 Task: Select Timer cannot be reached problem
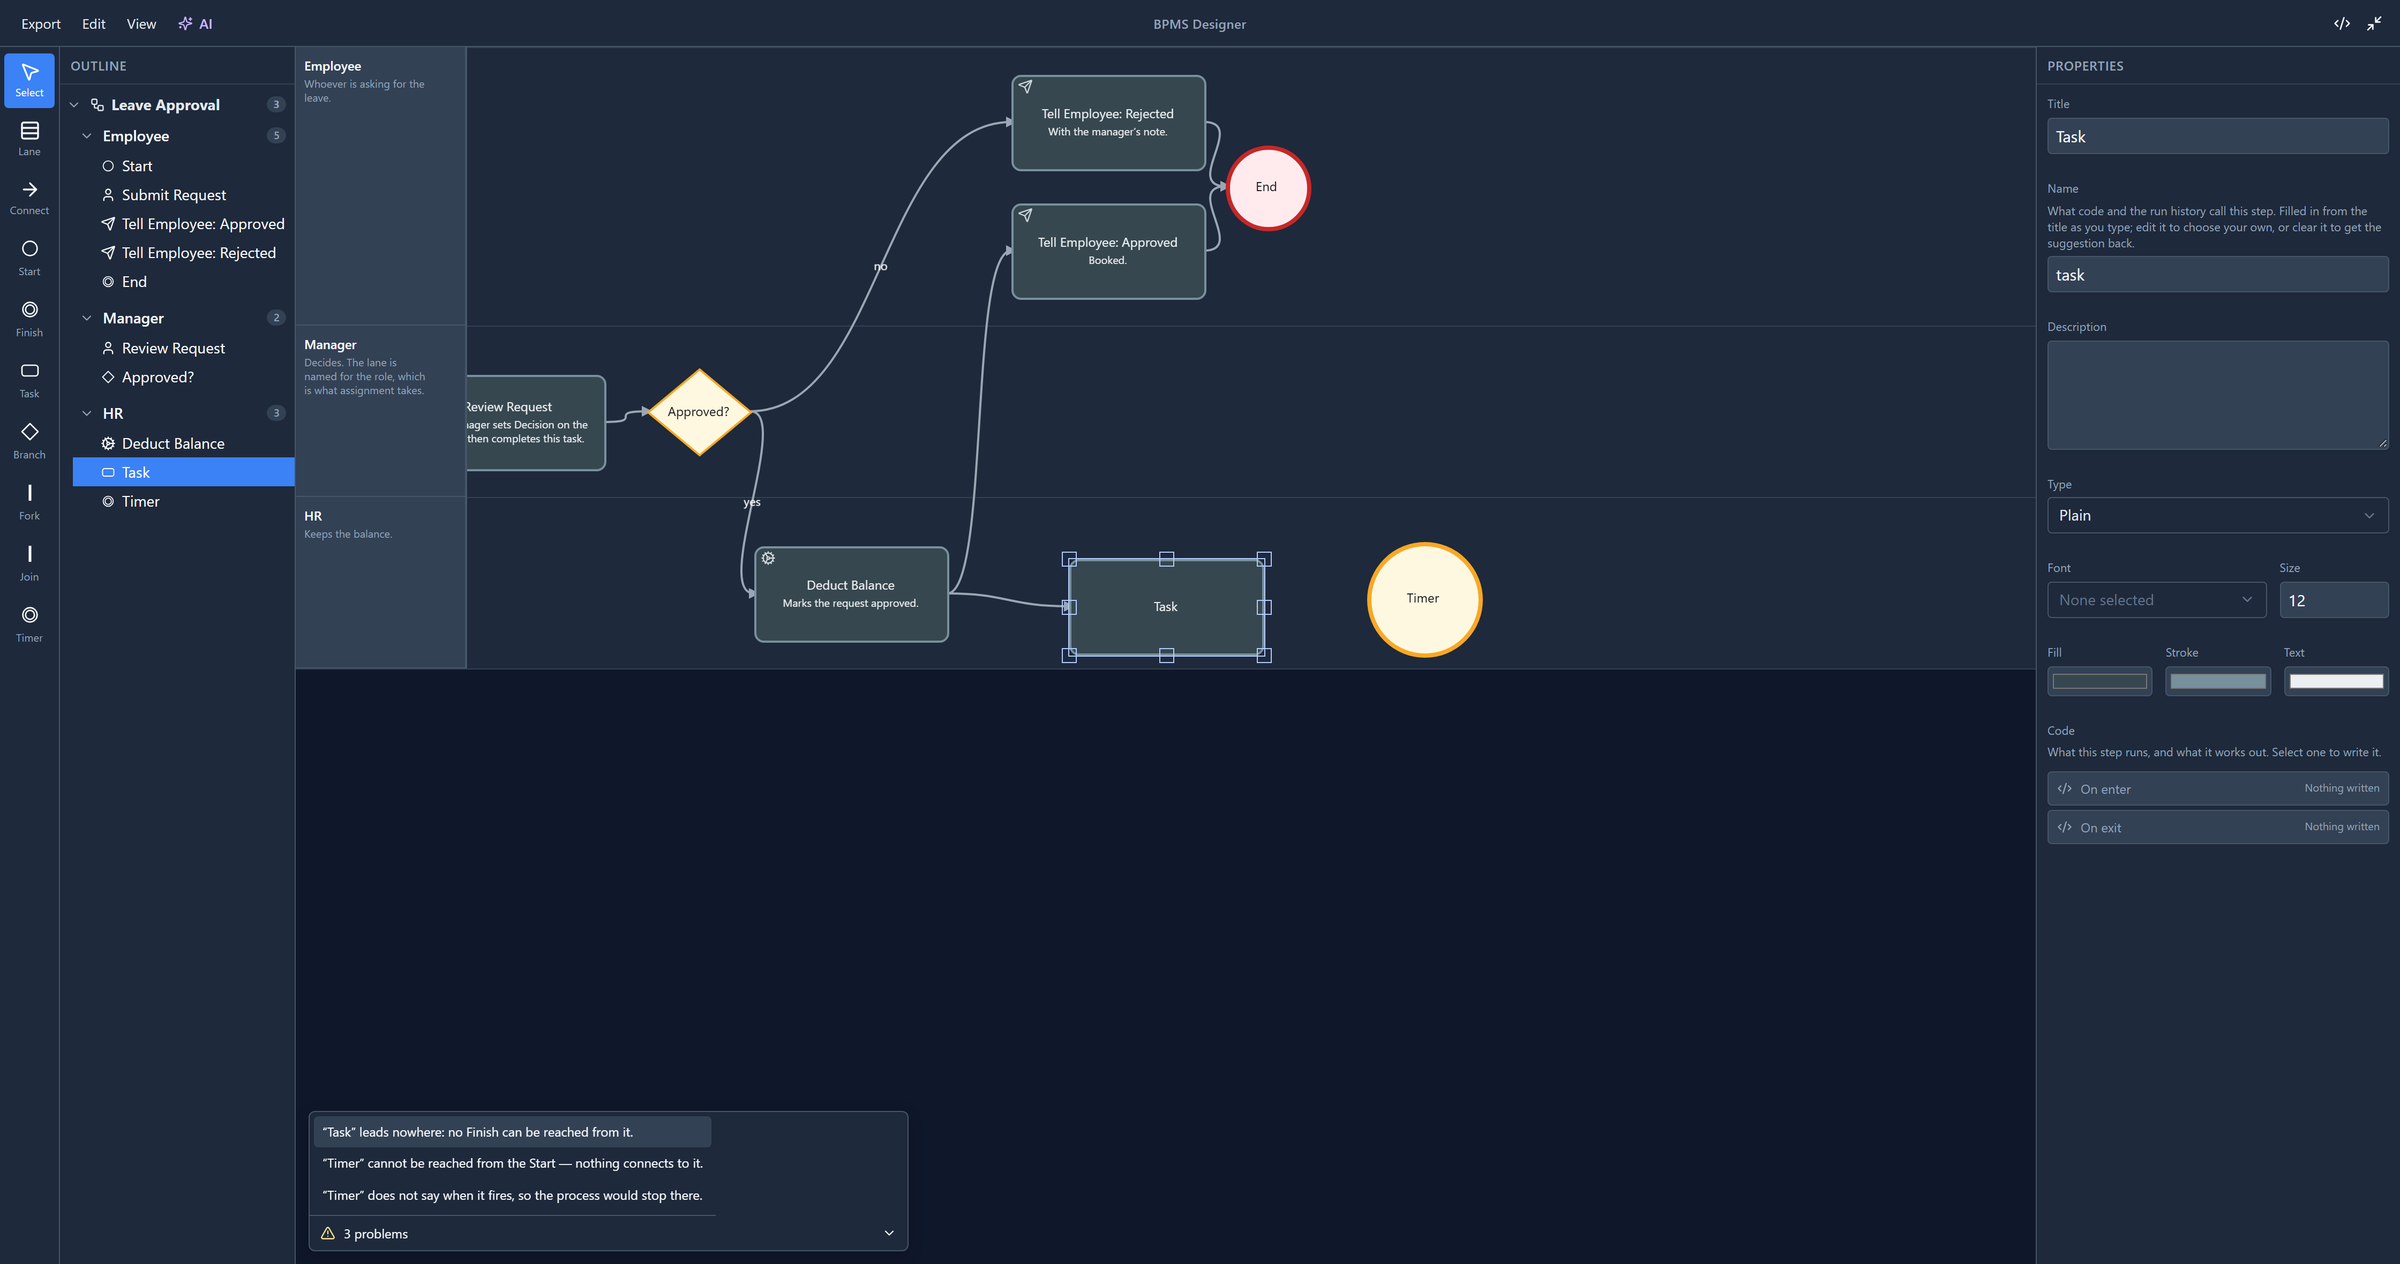(512, 1163)
